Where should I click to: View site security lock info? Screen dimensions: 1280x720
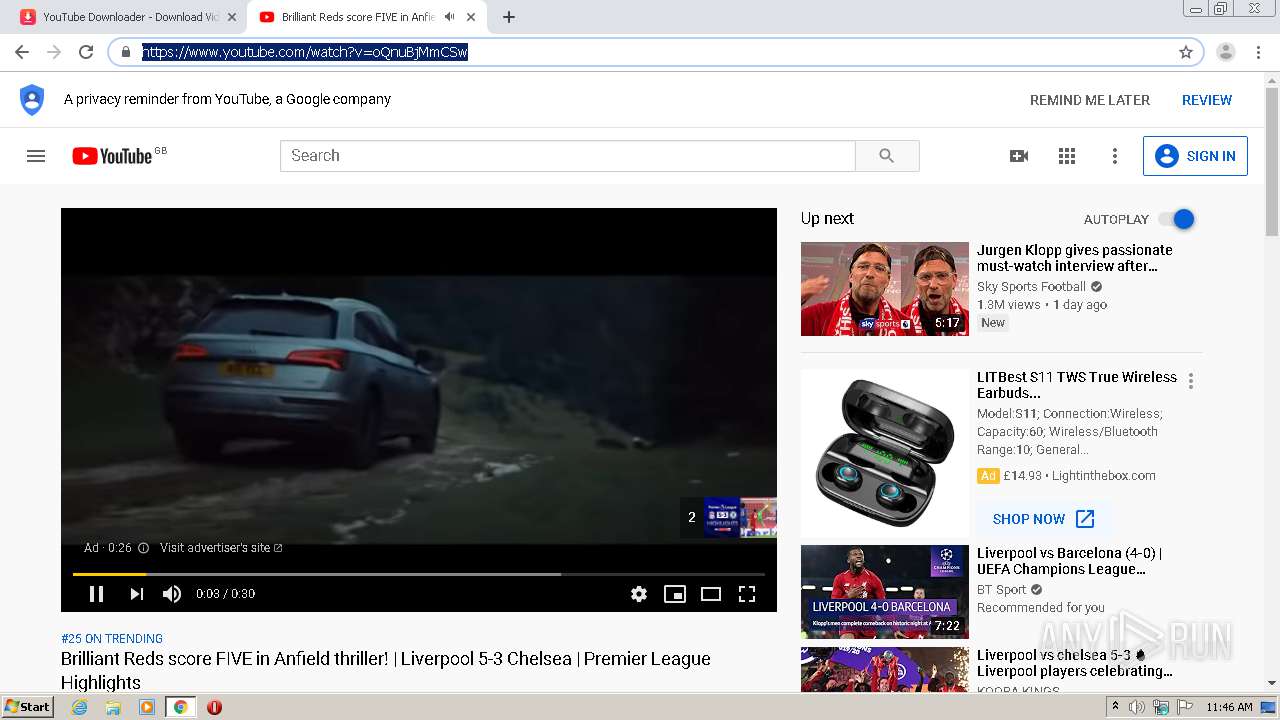click(126, 52)
